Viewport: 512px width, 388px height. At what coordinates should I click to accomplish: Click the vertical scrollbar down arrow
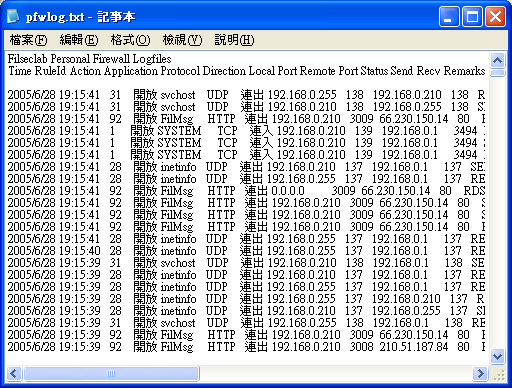(497, 356)
